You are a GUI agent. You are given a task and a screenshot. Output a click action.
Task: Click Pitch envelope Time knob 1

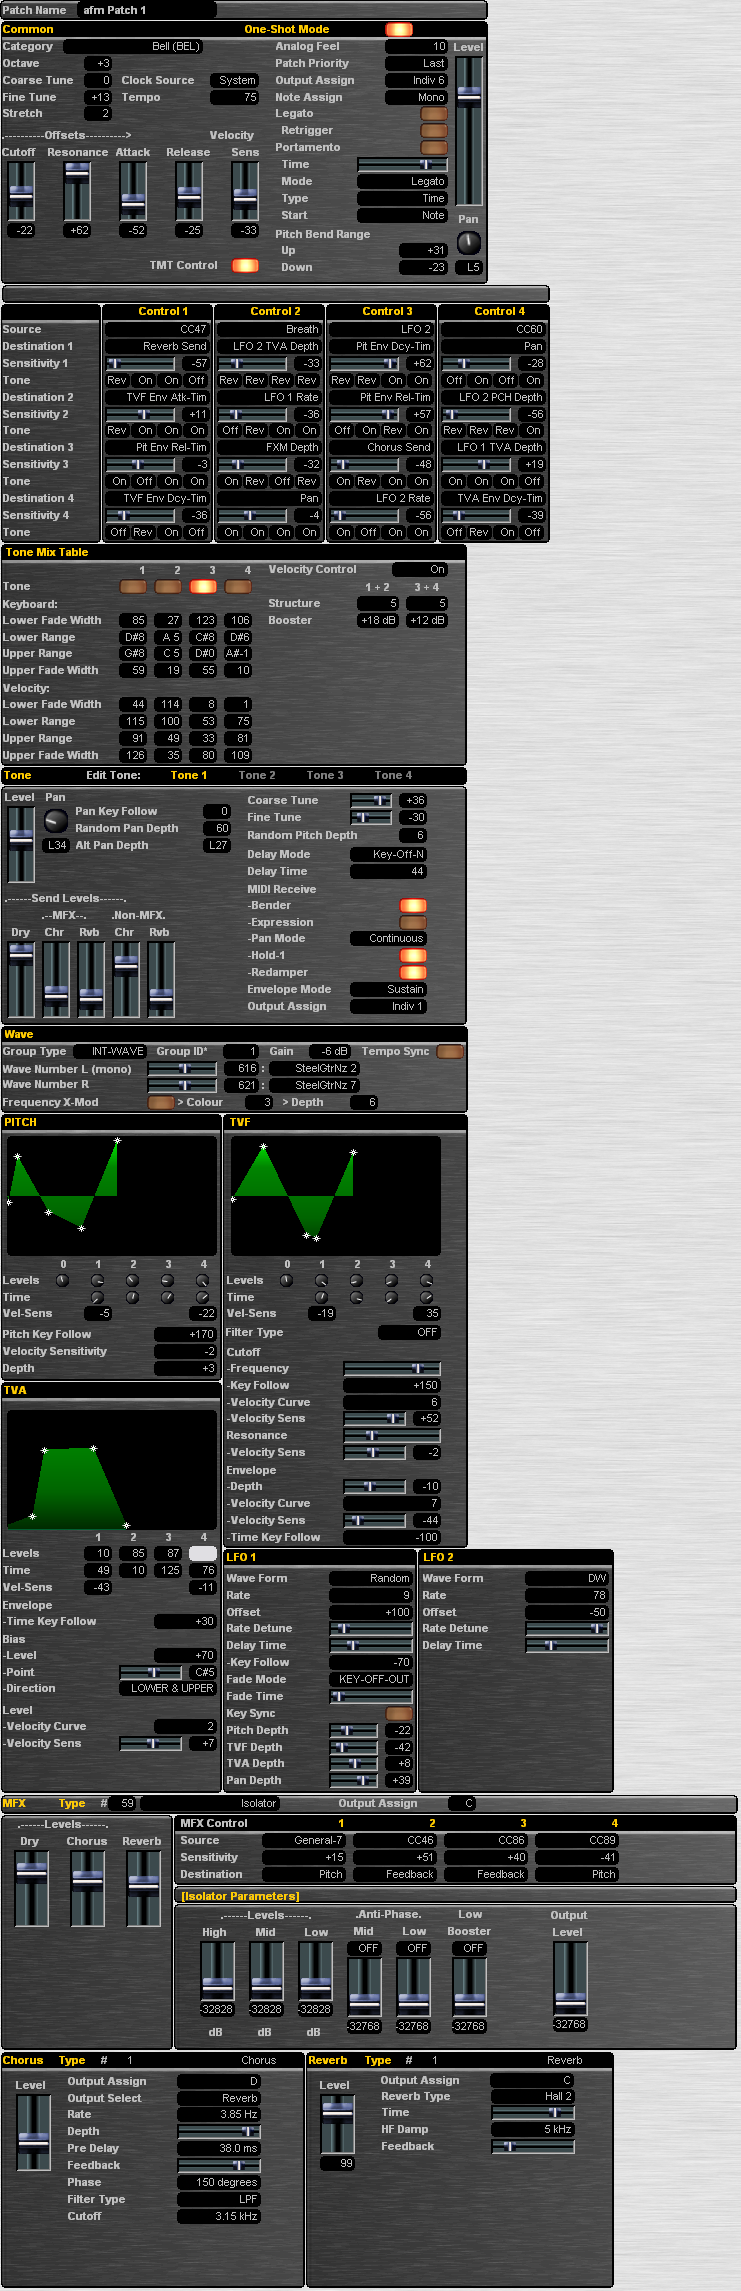point(98,1297)
